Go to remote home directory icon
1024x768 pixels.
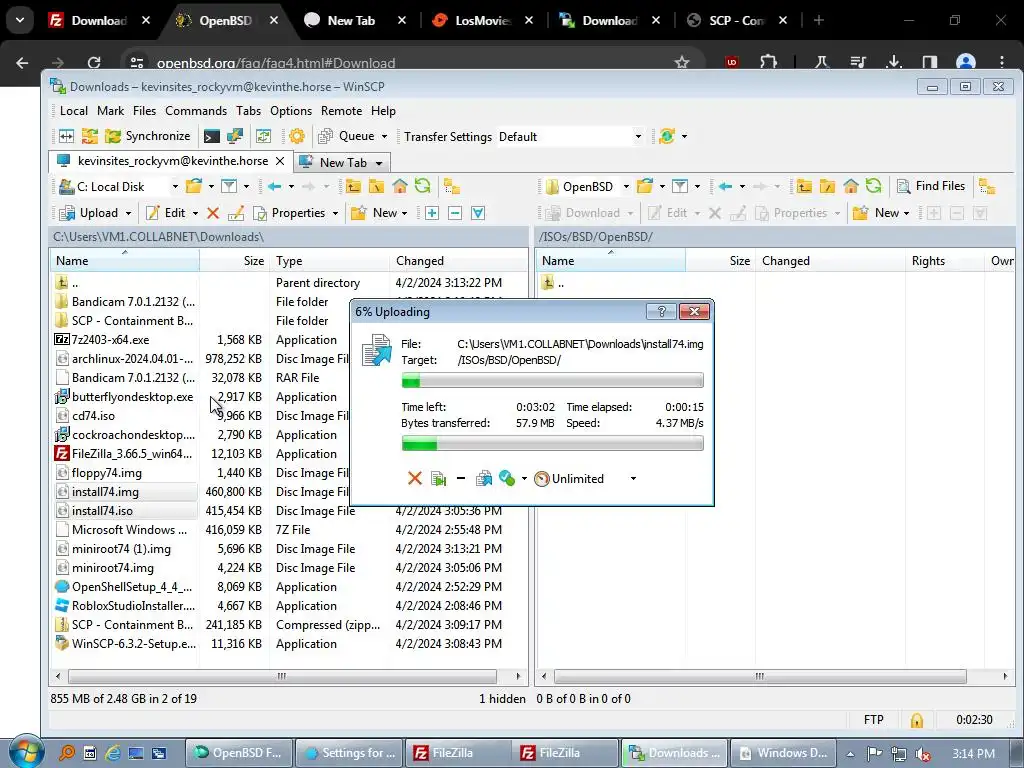850,187
